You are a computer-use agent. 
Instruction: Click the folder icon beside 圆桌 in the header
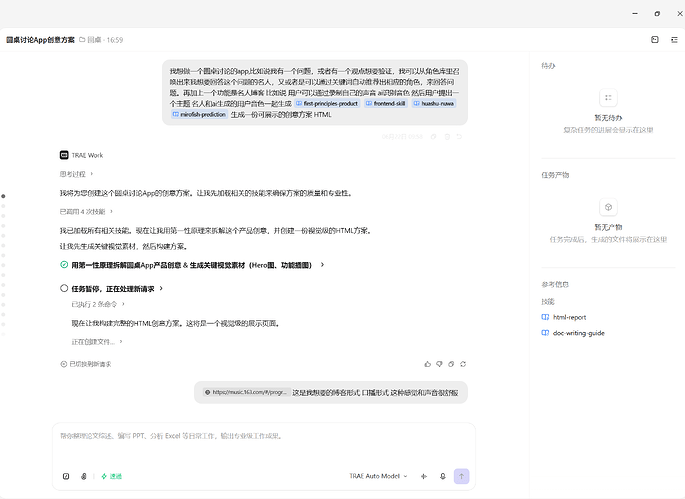click(x=82, y=40)
